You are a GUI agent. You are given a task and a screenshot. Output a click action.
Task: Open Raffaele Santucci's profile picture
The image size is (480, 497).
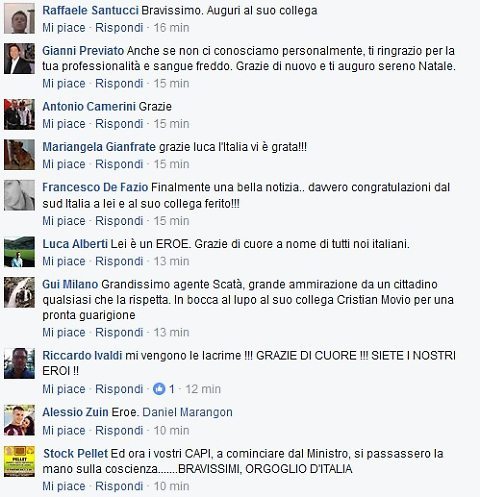point(19,19)
